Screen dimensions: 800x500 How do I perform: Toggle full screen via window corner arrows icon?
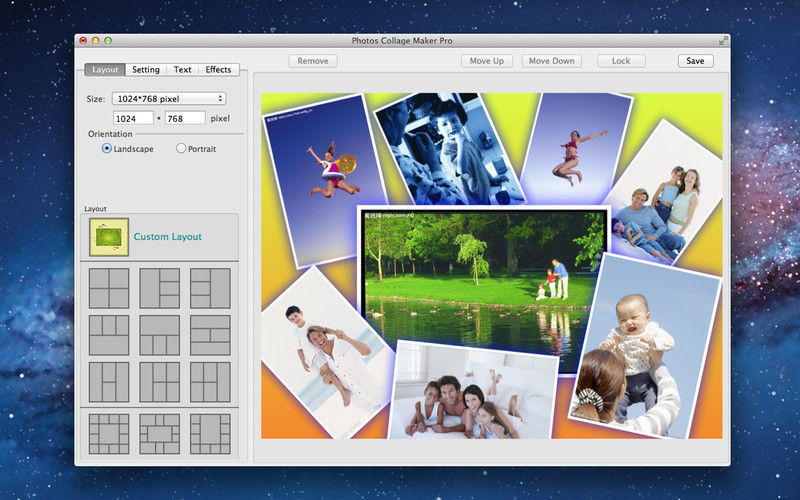[x=723, y=40]
